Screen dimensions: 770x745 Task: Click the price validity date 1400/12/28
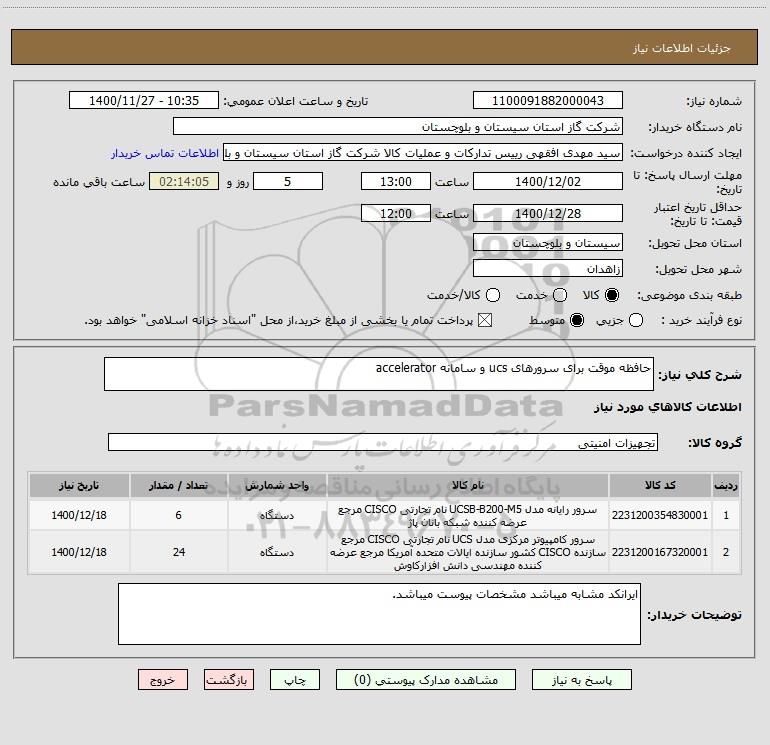(548, 213)
